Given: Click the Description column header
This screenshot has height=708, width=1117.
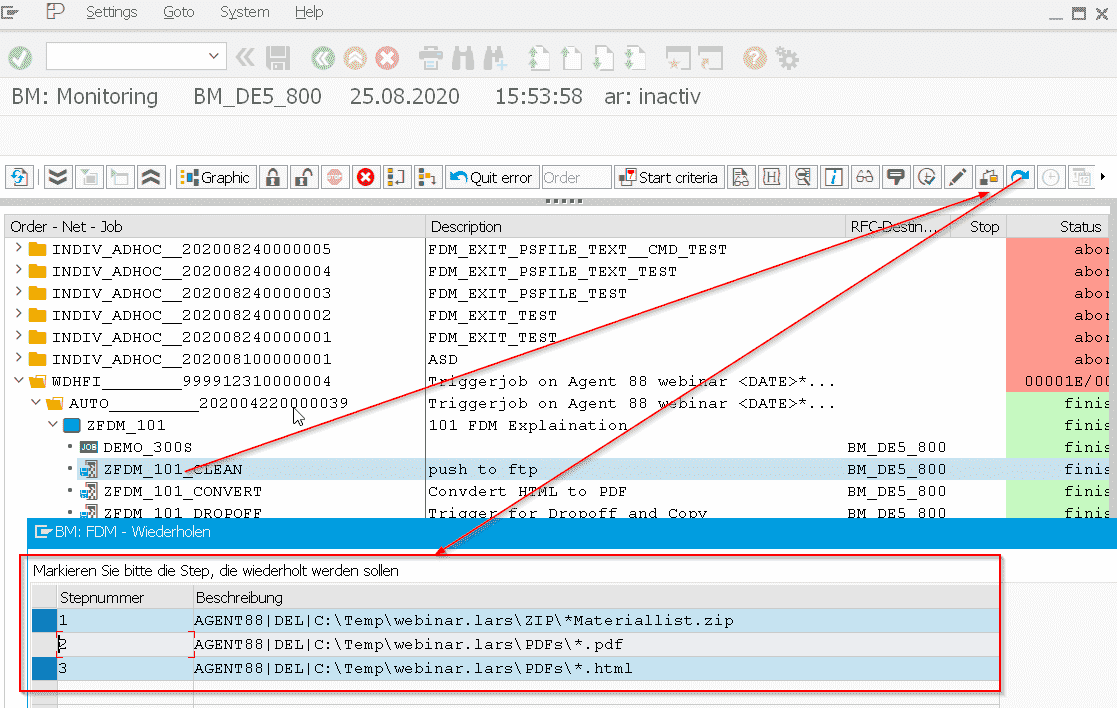Looking at the screenshot, I should point(635,227).
